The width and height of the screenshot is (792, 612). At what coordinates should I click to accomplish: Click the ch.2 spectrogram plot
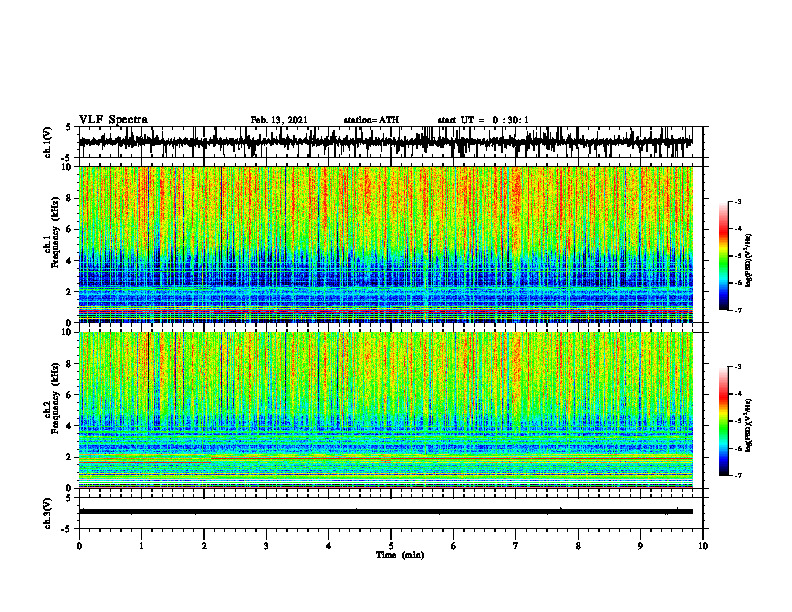(385, 410)
